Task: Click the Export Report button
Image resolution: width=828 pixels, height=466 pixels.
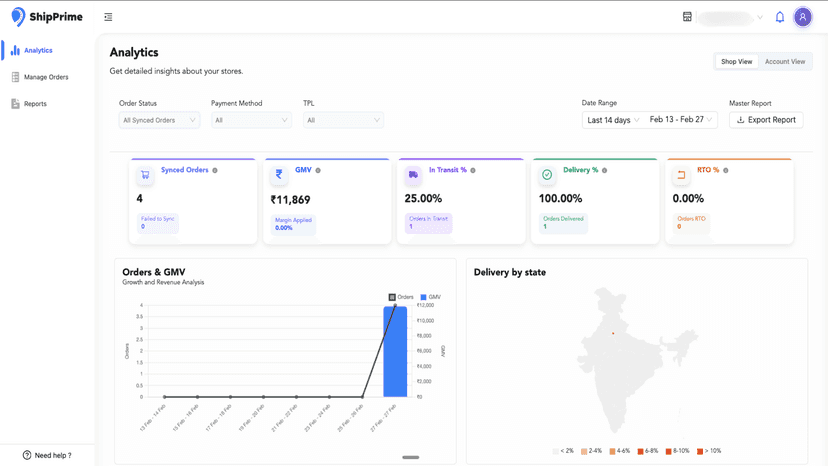Action: pos(766,120)
